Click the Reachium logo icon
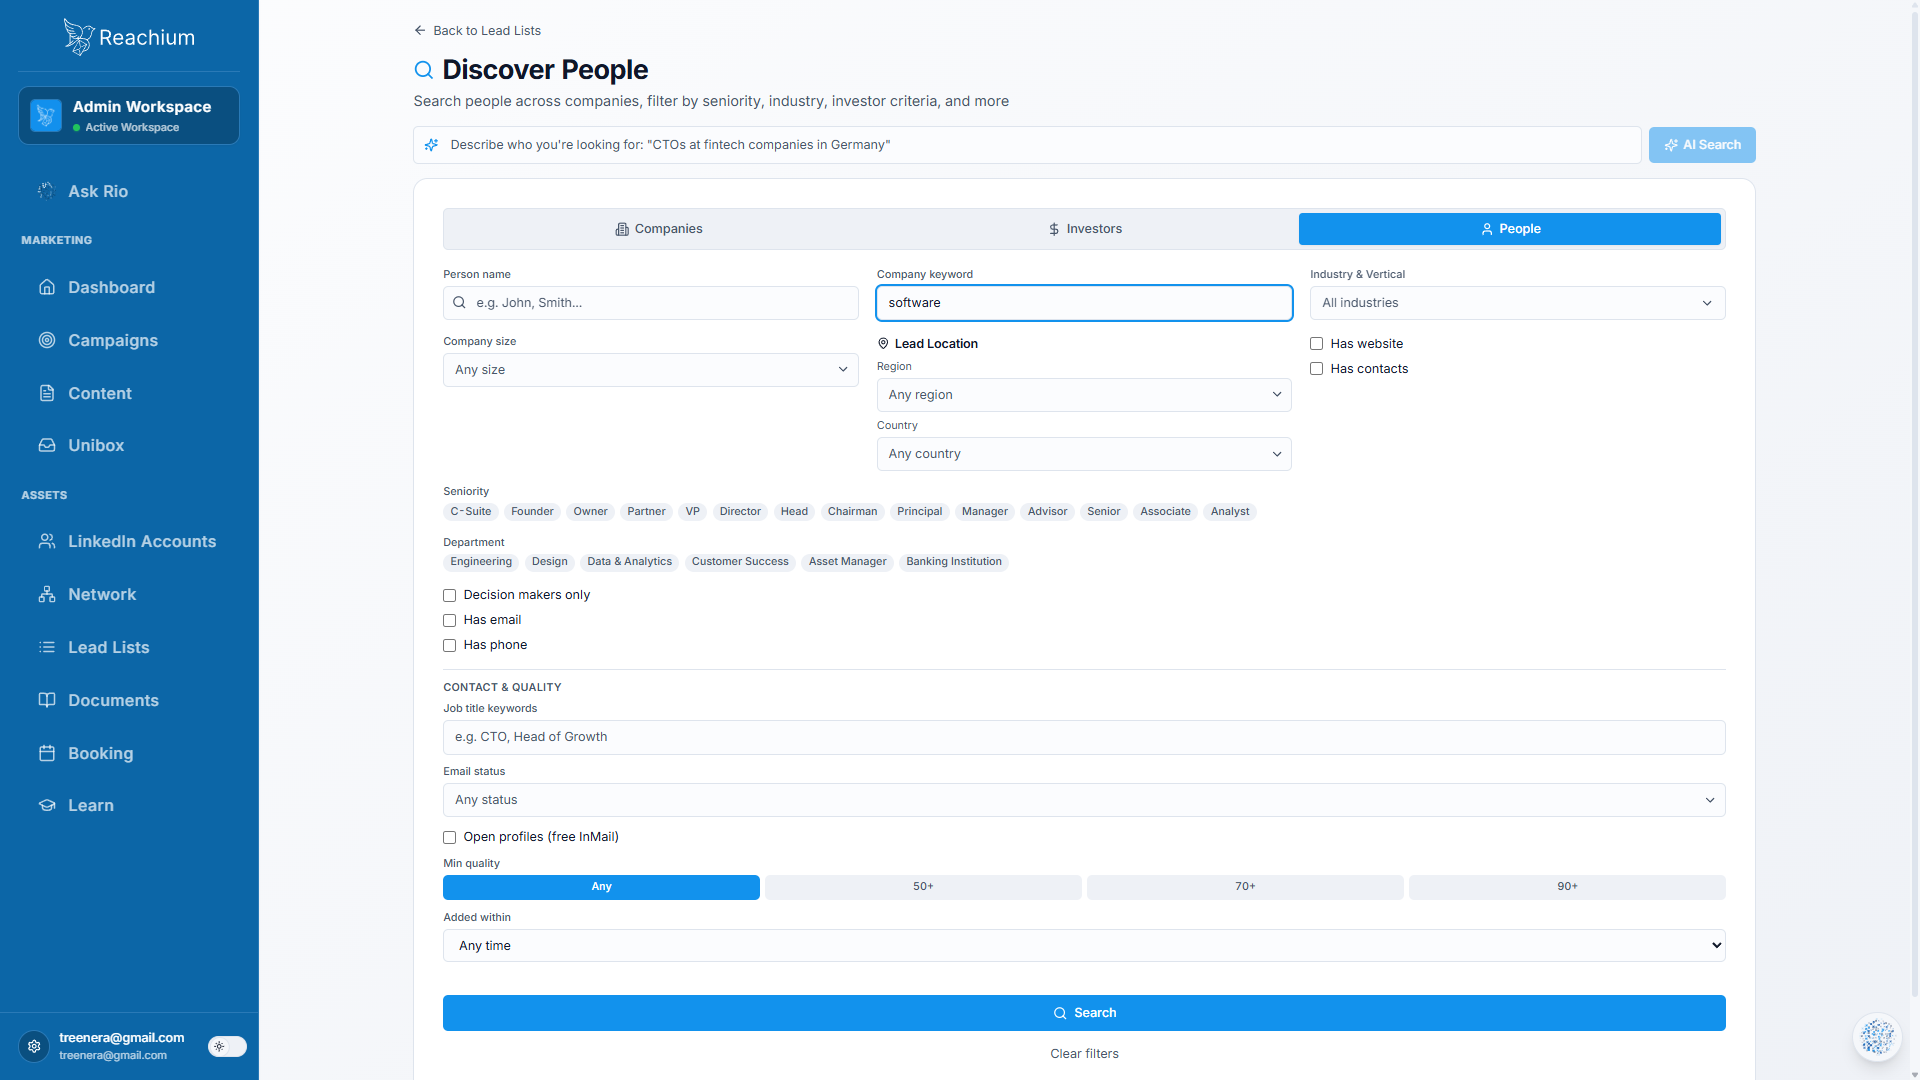 78,37
